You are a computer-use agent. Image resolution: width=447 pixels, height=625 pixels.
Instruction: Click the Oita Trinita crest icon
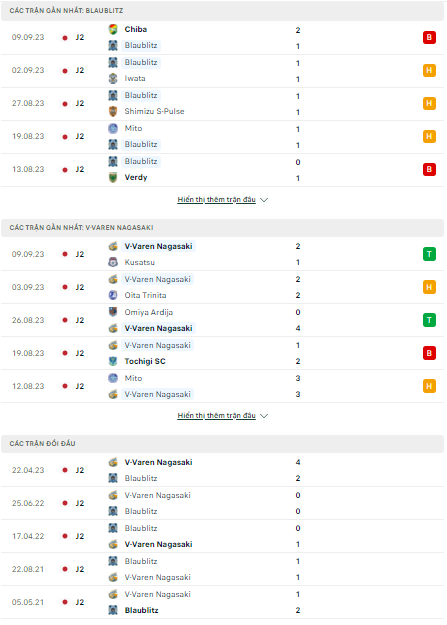[113, 295]
